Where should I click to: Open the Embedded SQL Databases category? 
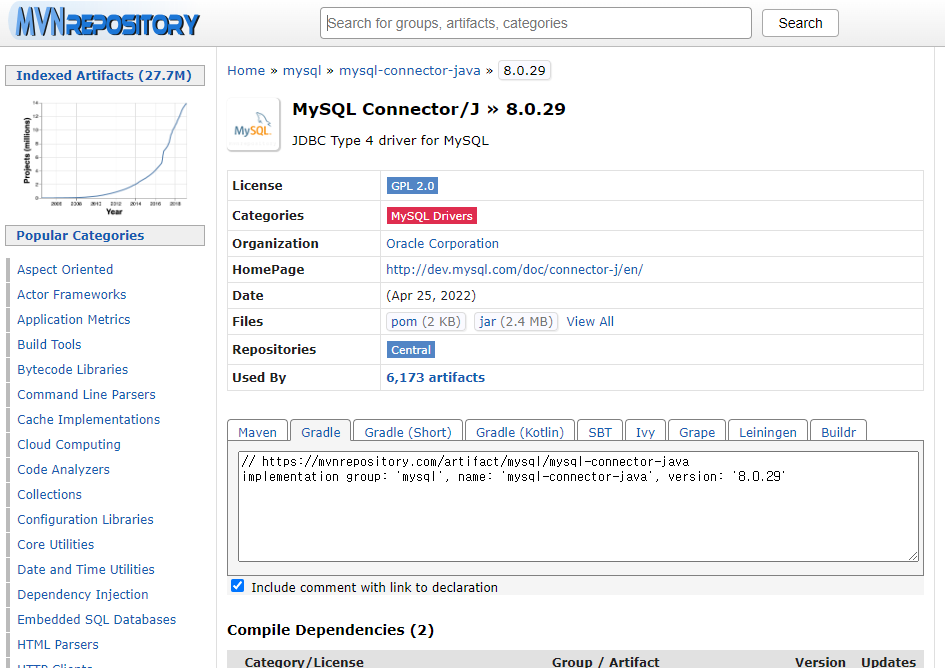click(x=96, y=620)
